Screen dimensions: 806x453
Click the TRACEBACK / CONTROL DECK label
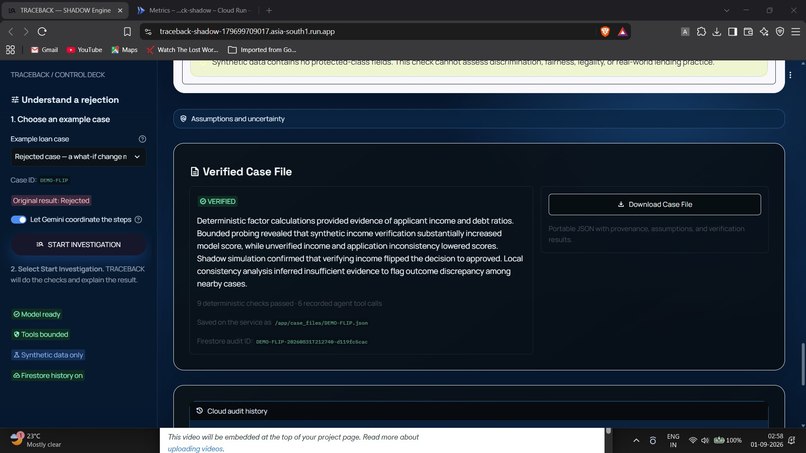(58, 75)
